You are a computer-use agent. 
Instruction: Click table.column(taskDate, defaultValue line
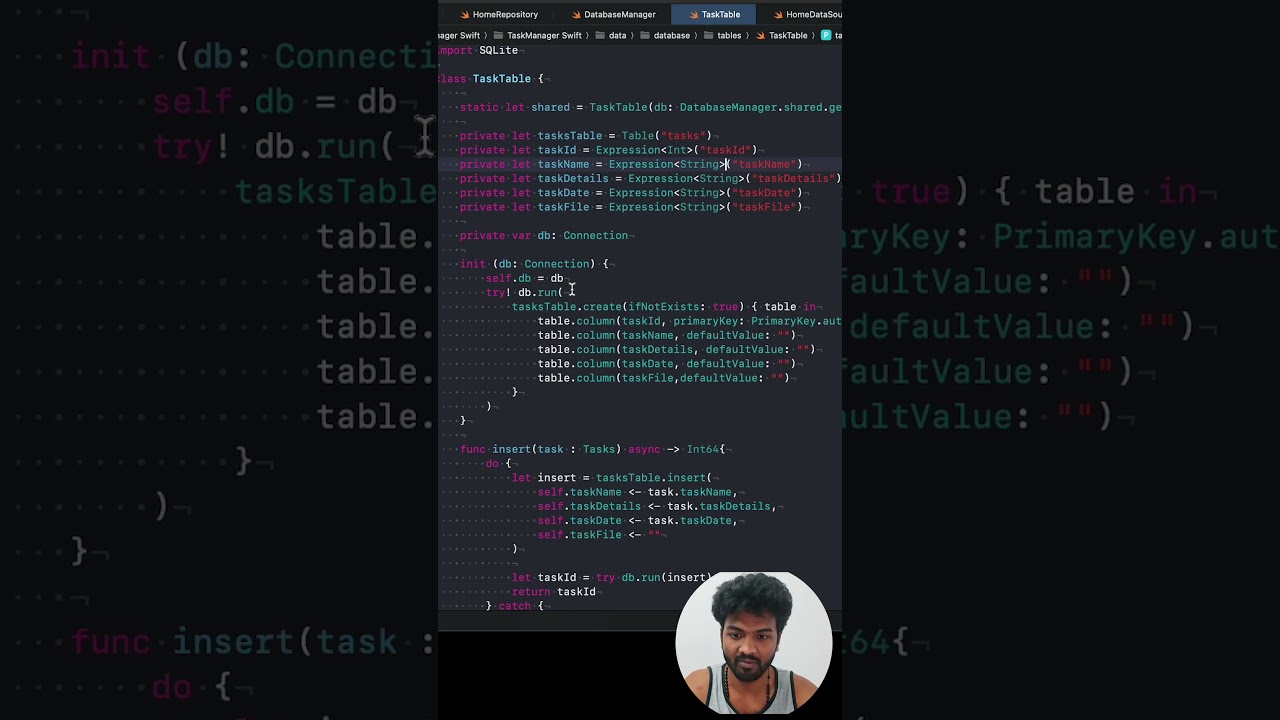tap(667, 364)
